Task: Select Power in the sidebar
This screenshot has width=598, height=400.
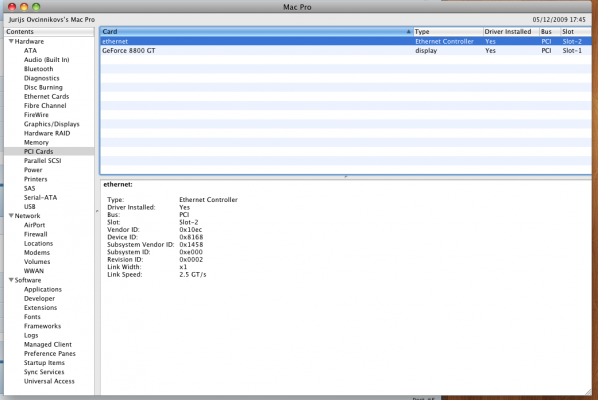Action: 33,170
